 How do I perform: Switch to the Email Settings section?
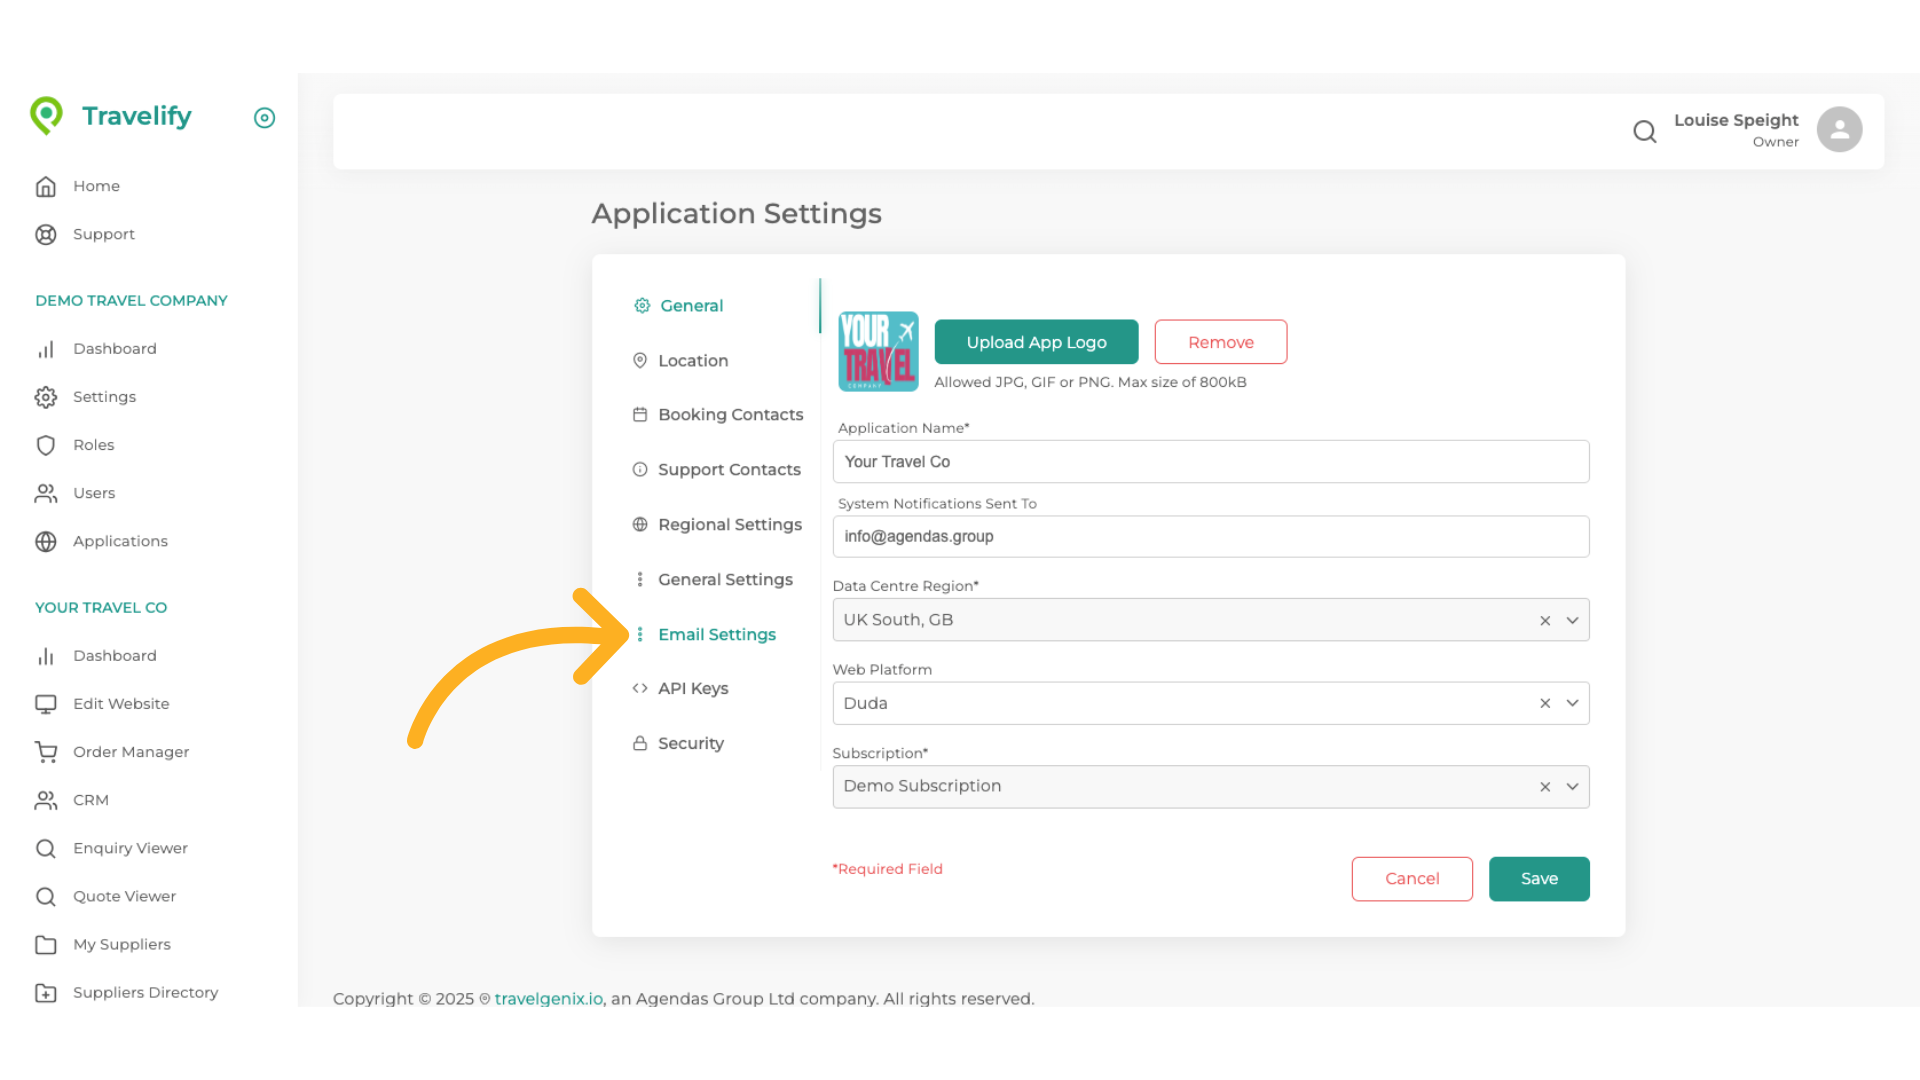[x=716, y=634]
